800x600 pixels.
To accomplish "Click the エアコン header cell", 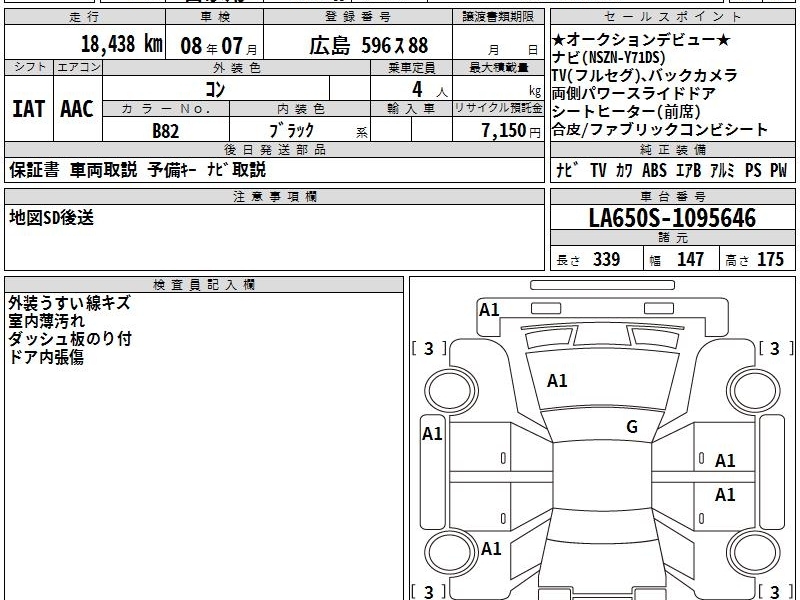I will click(x=78, y=67).
